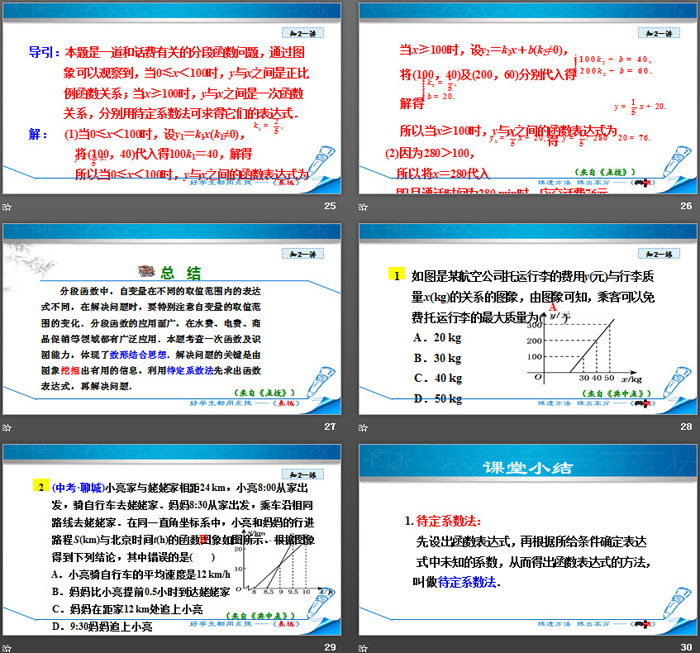This screenshot has height=653, width=700.
Task: Click the pen illustration on slide 25
Action: tap(321, 161)
